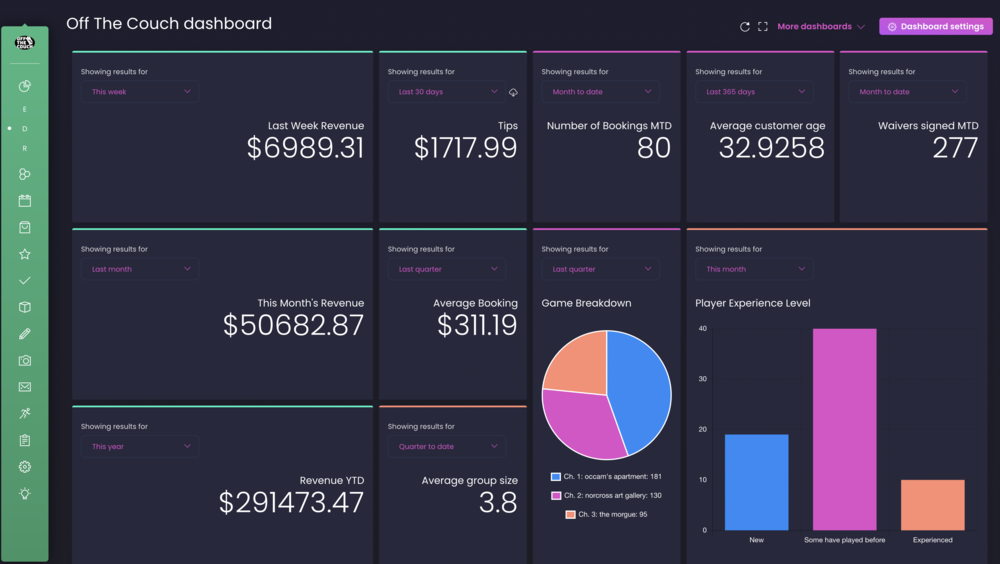The image size is (1000, 564).
Task: Open Number of Bookings 'Month to date' dropdown
Action: point(600,92)
